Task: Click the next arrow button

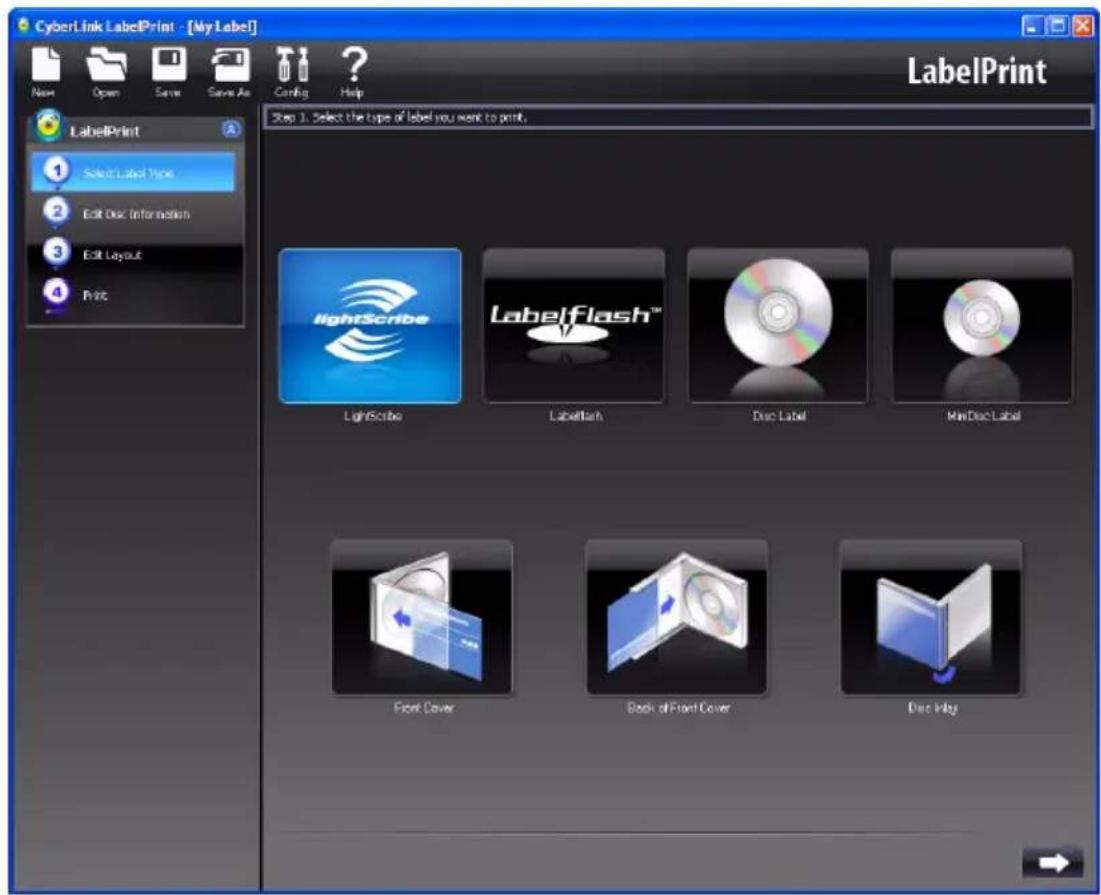Action: pyautogui.click(x=1053, y=862)
